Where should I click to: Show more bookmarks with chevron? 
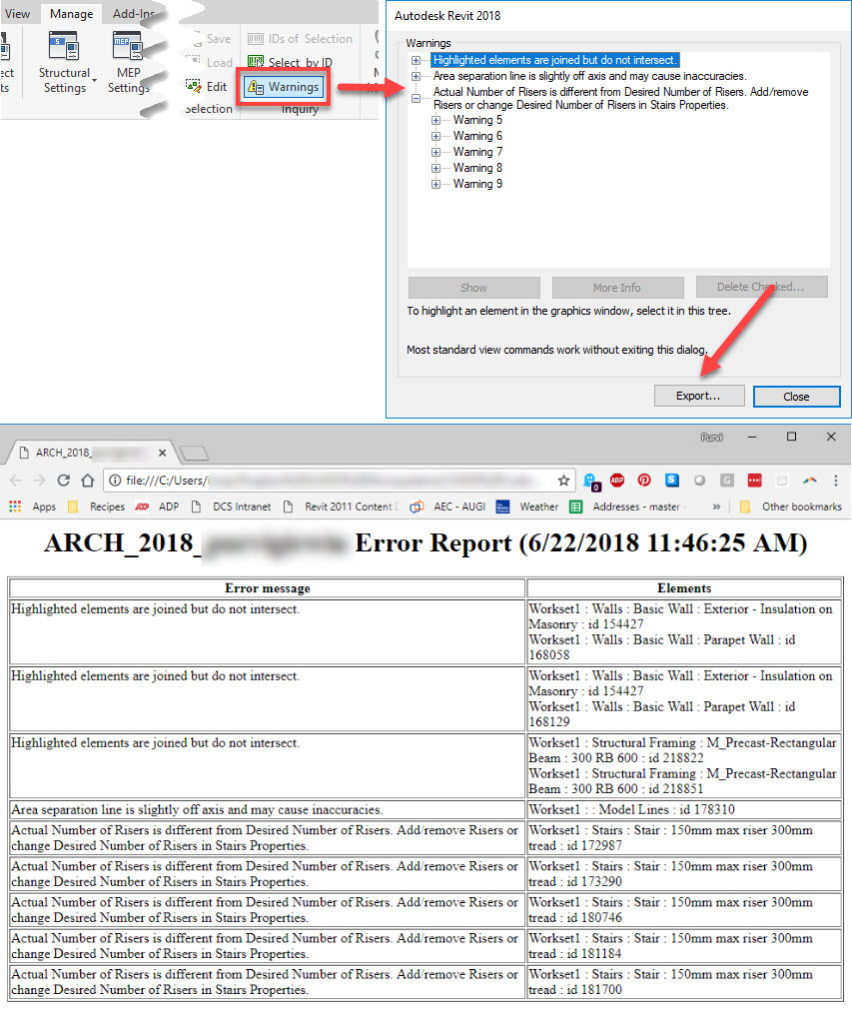pos(716,507)
